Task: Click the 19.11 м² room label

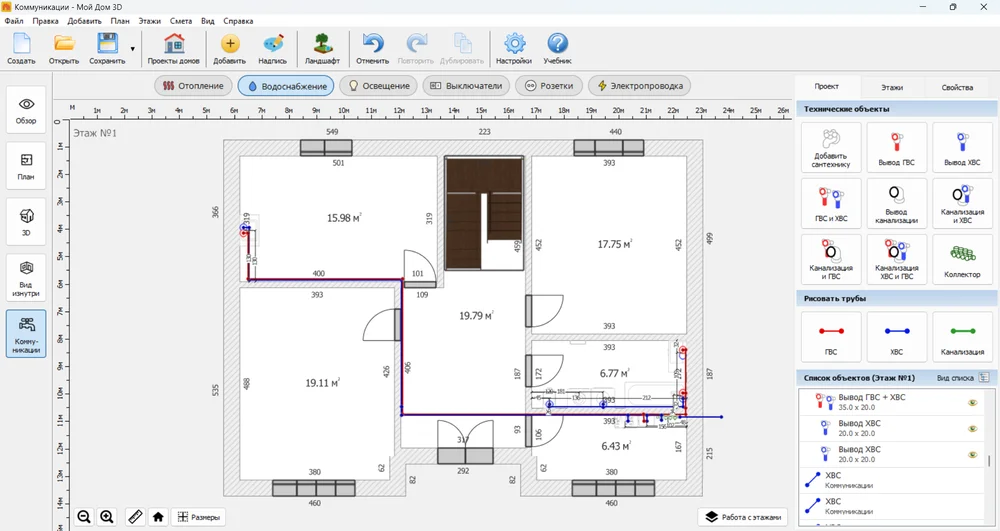Action: [x=322, y=383]
